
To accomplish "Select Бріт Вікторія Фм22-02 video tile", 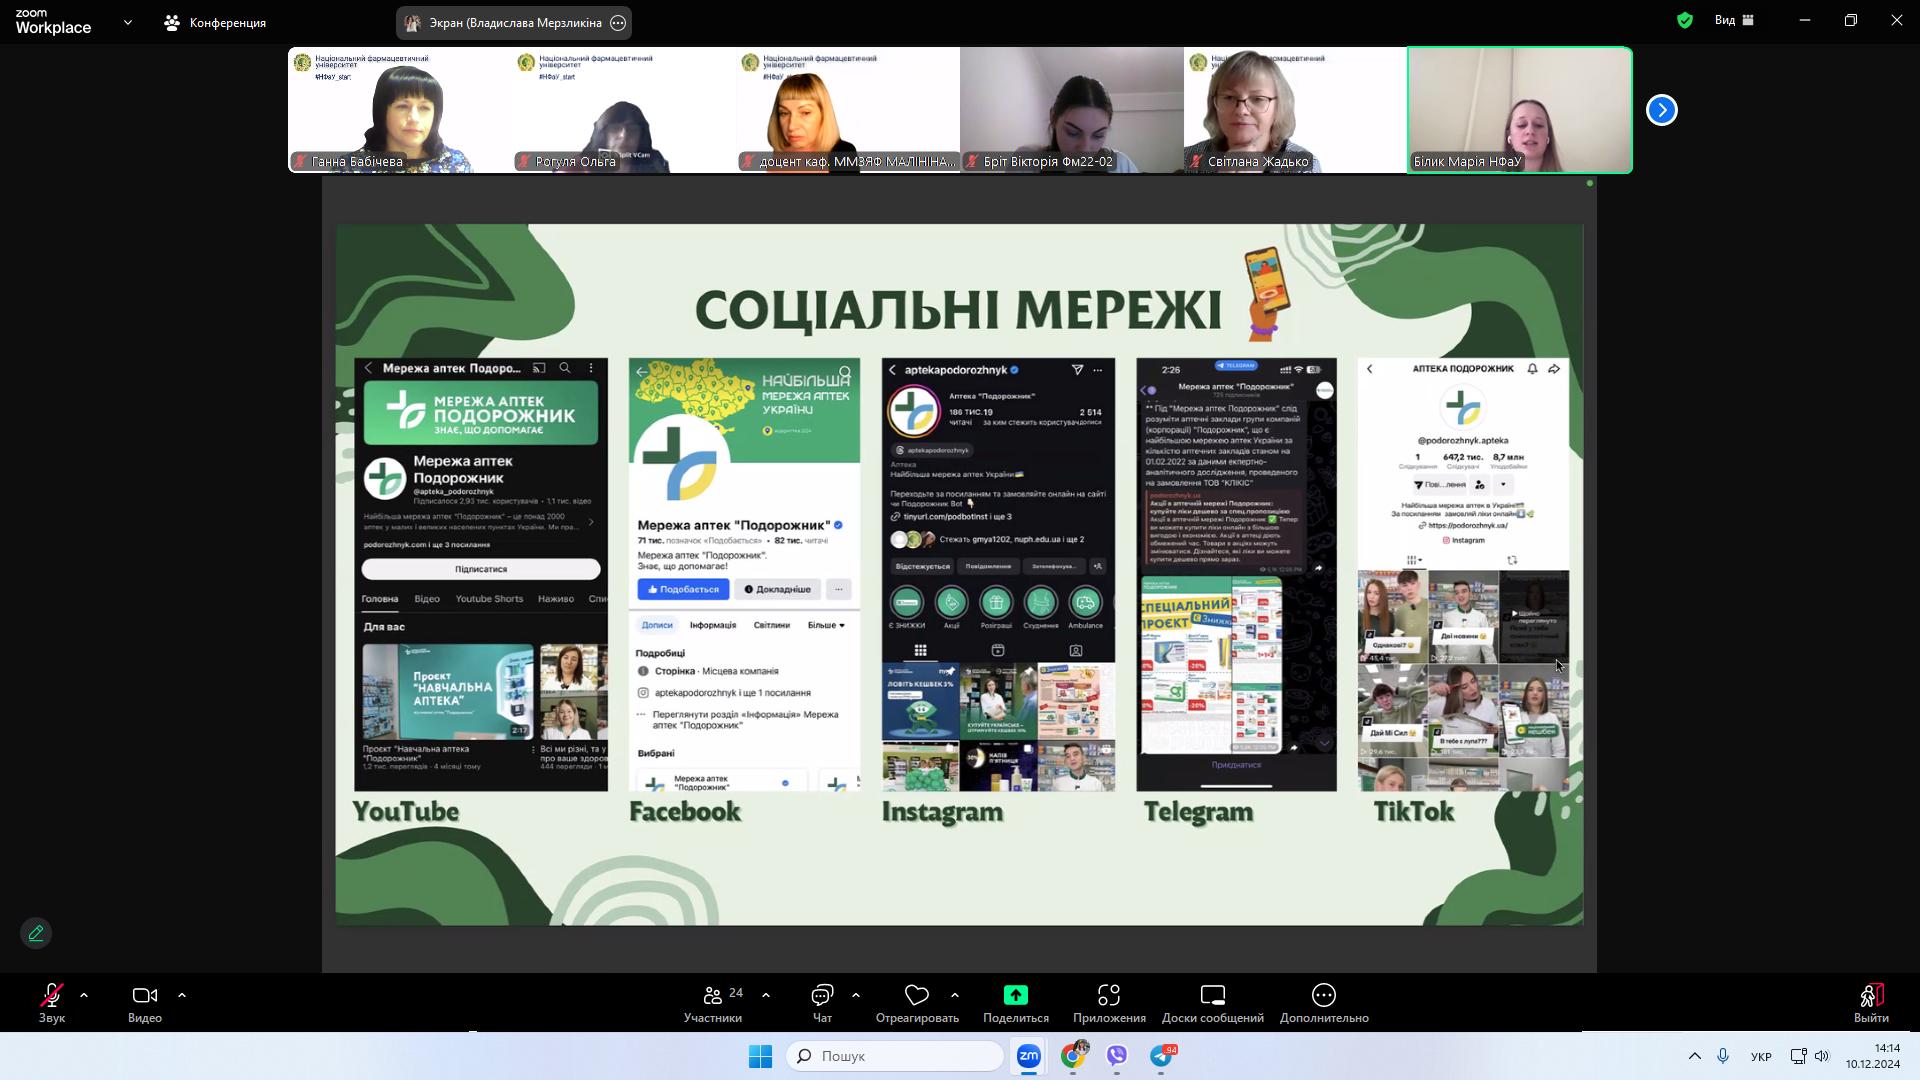I will [1072, 110].
